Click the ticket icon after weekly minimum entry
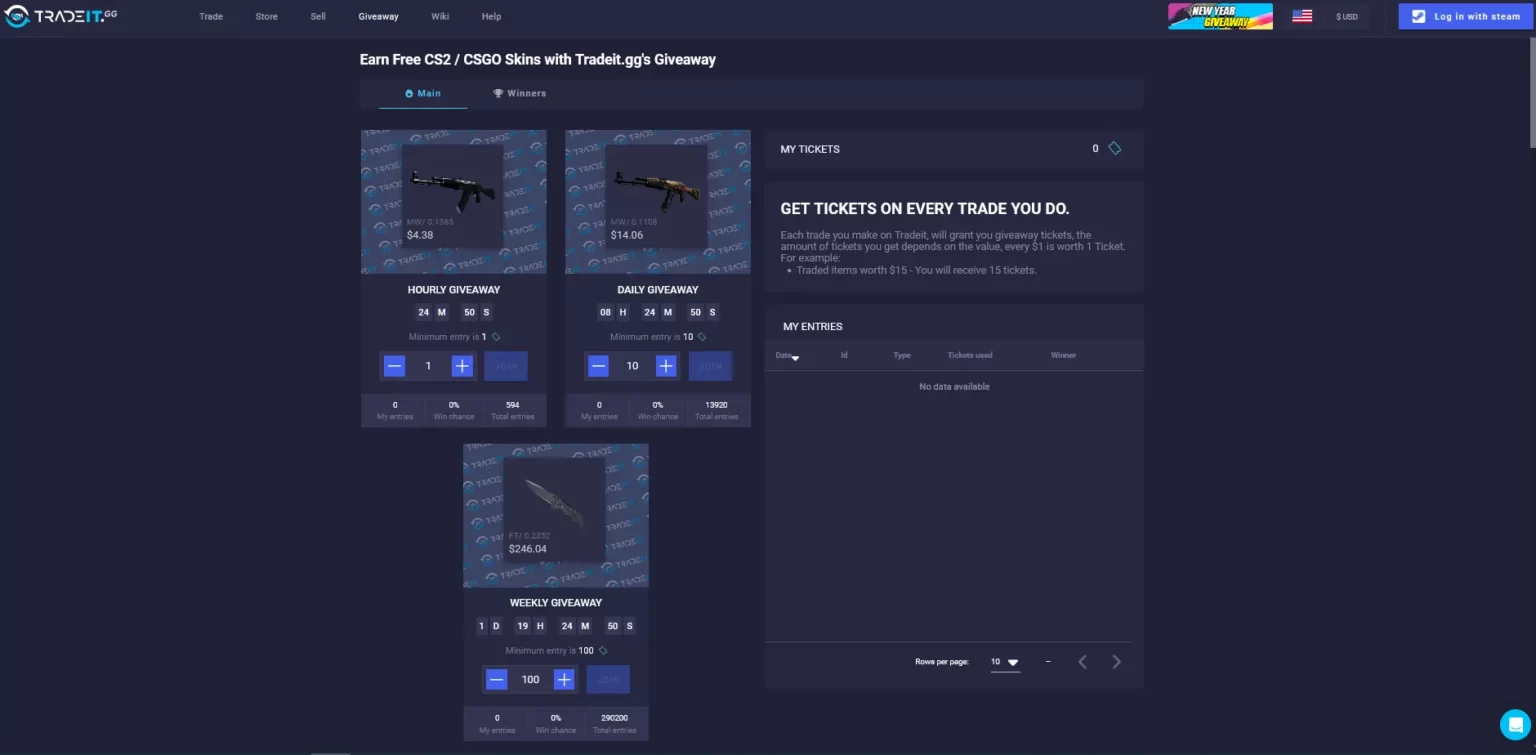Screen dimensions: 1536x755 click(x=603, y=651)
